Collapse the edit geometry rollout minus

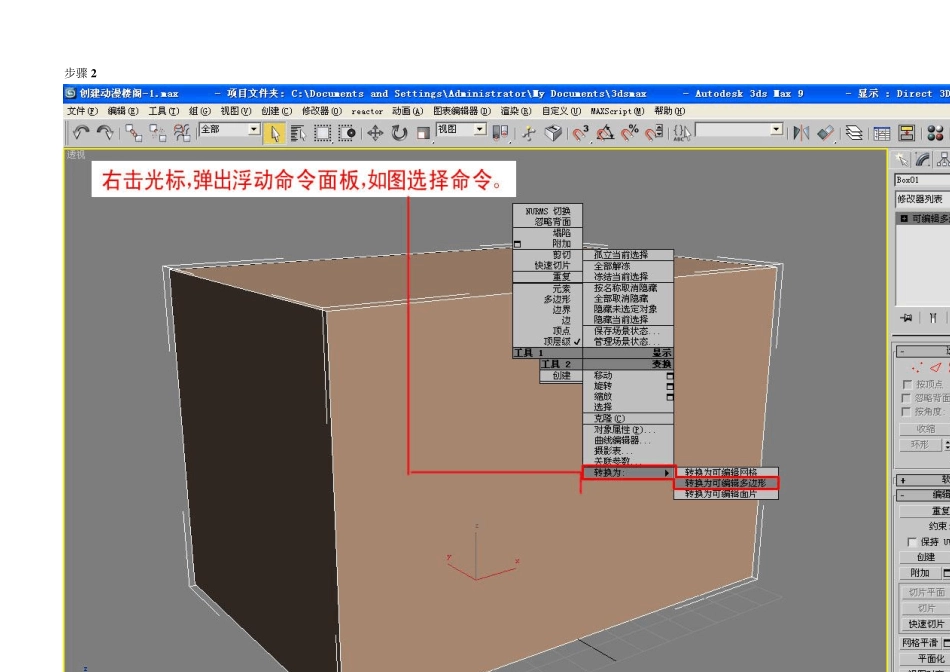click(x=903, y=495)
